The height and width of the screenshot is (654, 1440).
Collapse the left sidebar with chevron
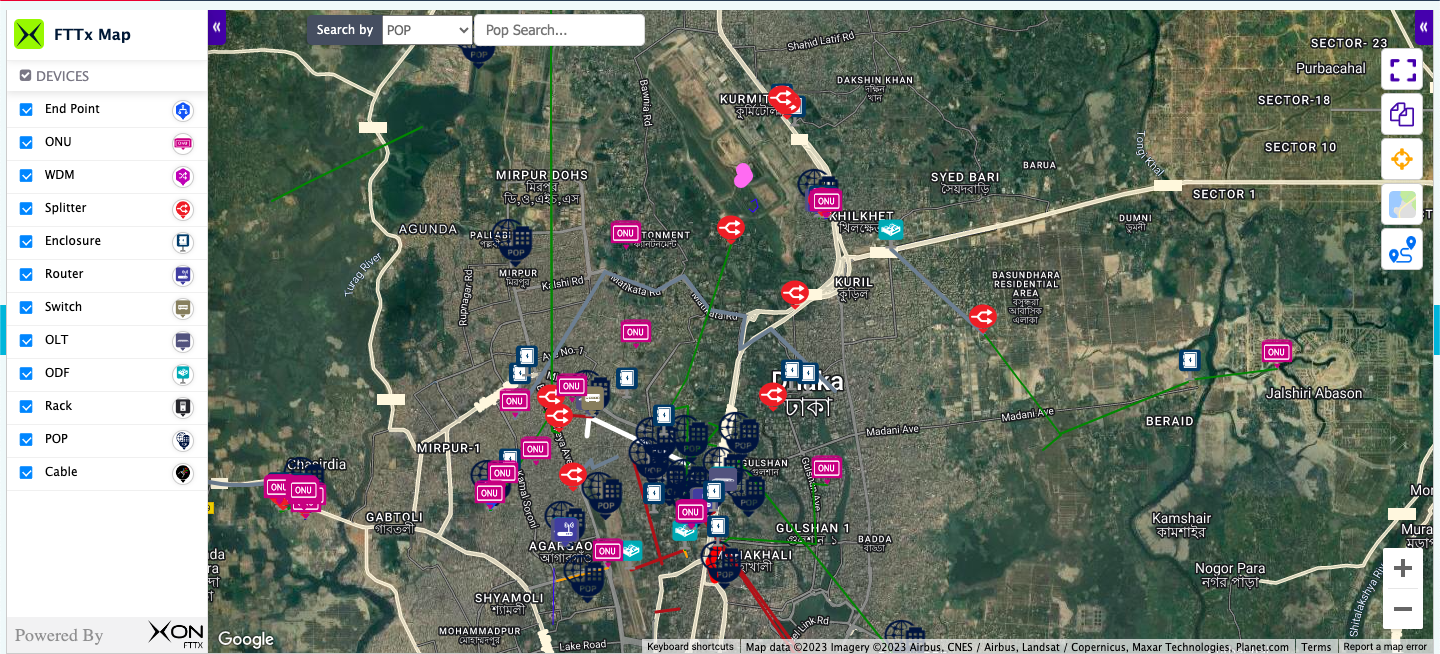217,28
